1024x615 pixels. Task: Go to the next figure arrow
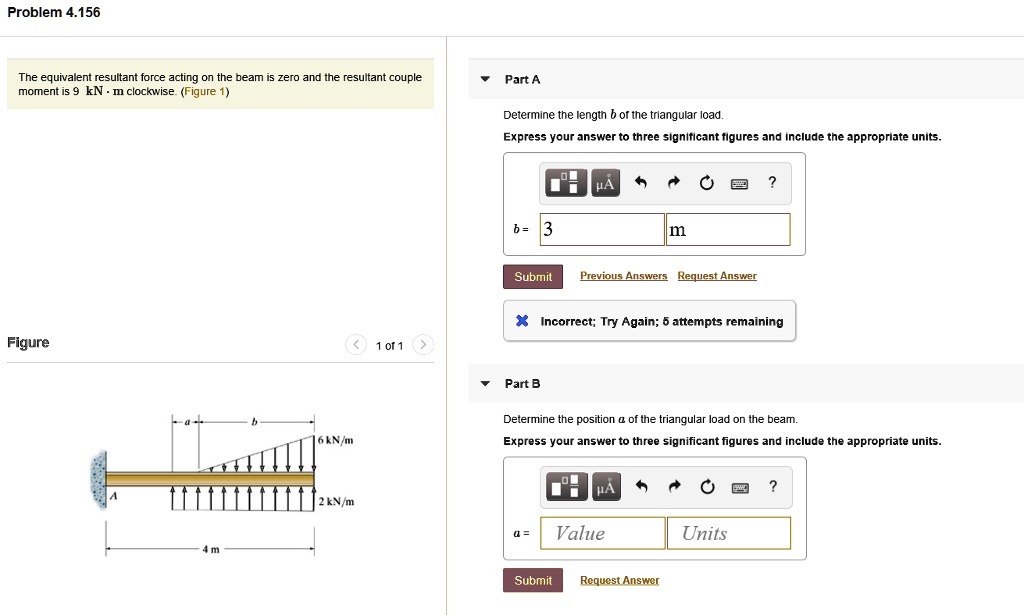424,346
